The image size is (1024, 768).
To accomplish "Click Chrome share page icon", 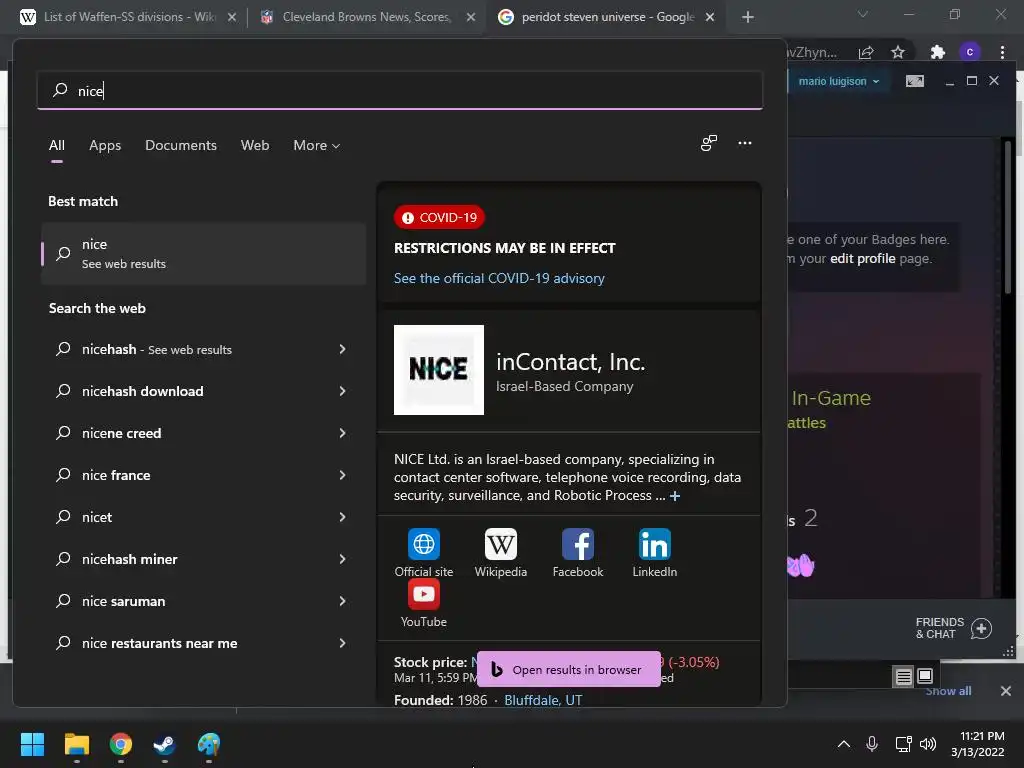I will 866,52.
